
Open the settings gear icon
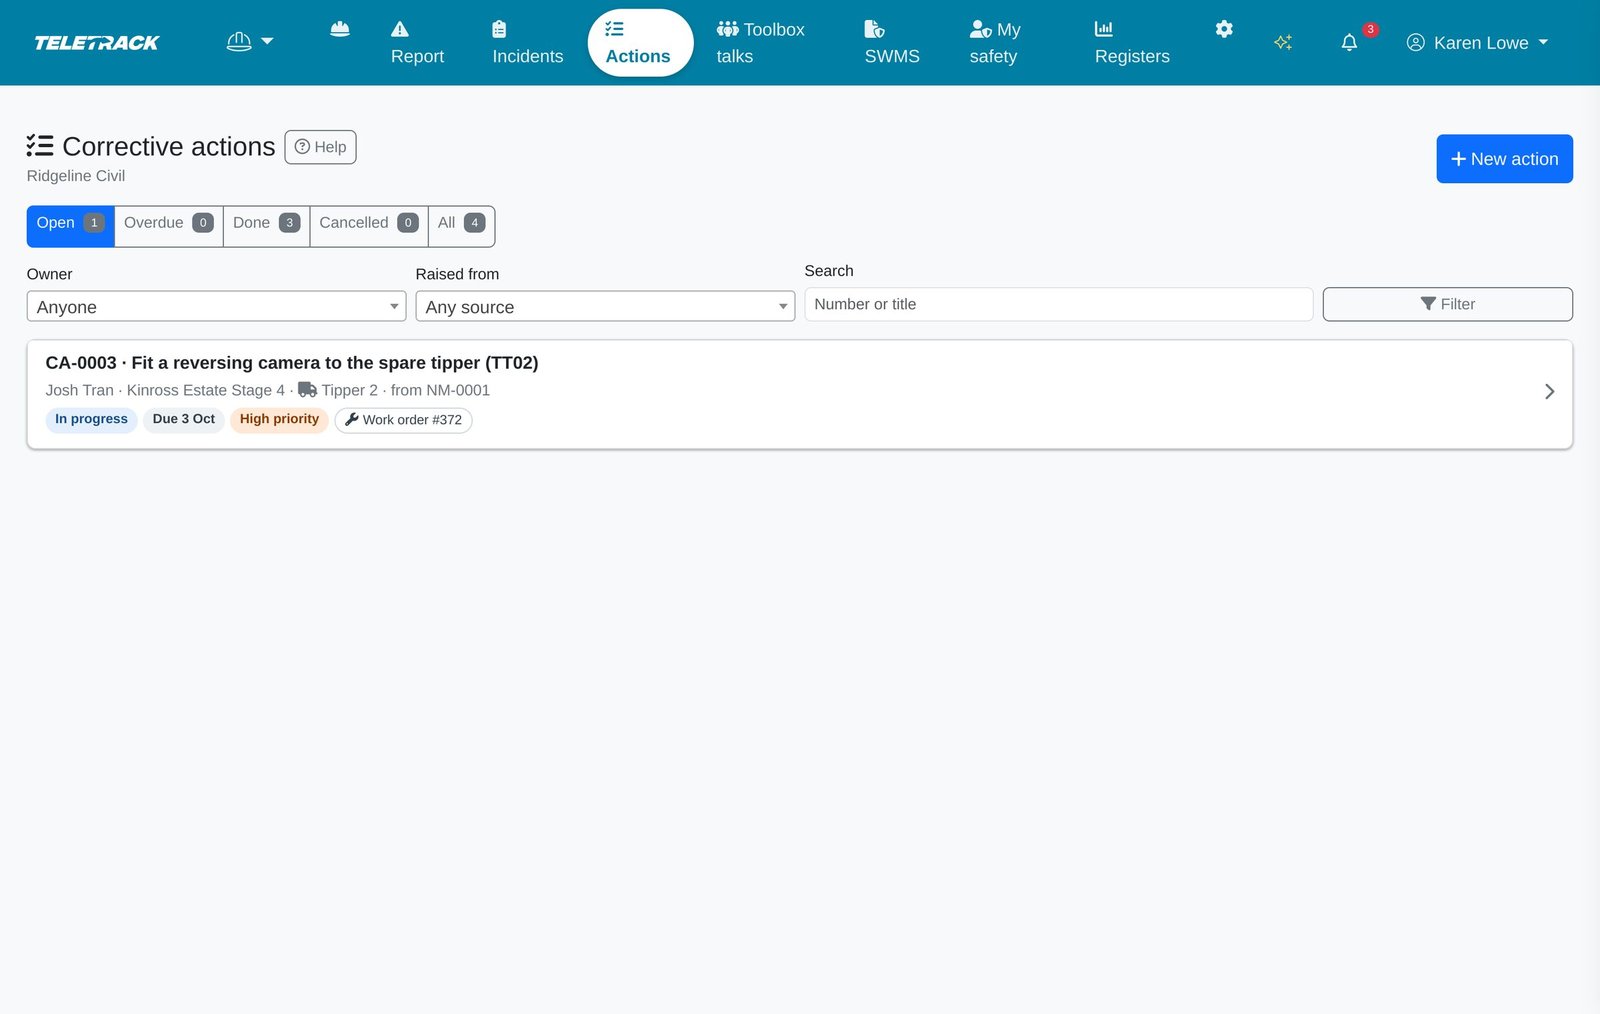pos(1224,29)
